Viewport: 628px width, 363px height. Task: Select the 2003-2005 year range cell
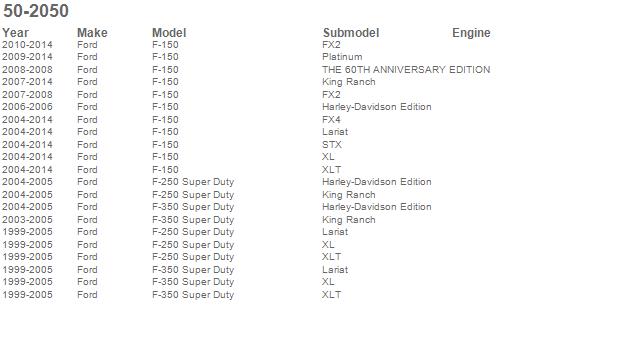27,220
